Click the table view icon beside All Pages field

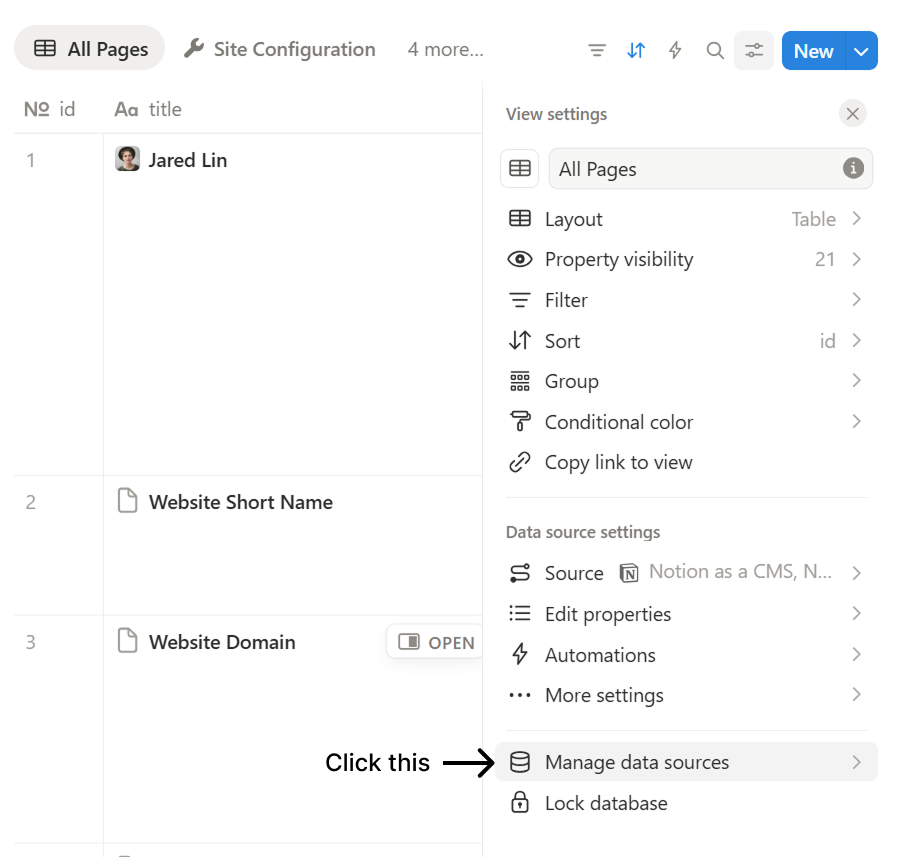[520, 169]
